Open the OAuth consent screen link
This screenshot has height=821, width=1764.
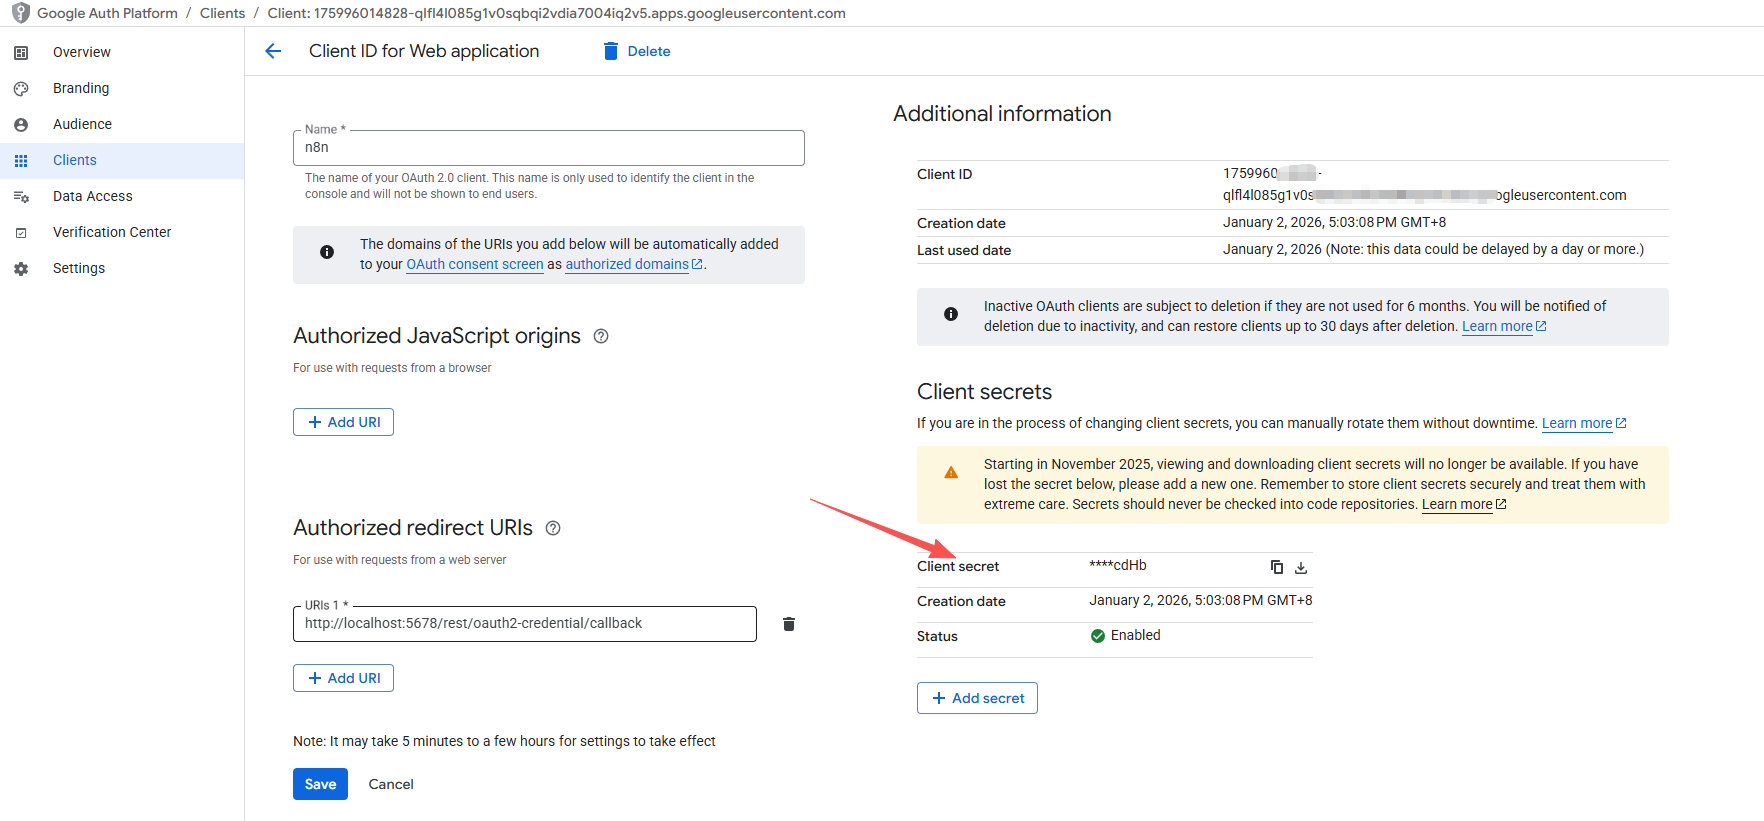(x=474, y=264)
